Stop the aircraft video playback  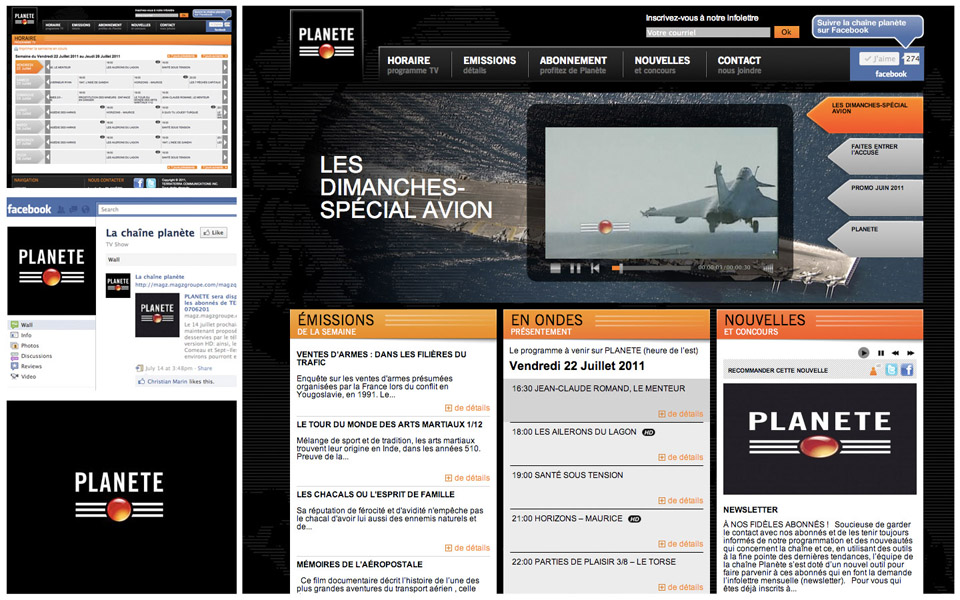pos(555,268)
